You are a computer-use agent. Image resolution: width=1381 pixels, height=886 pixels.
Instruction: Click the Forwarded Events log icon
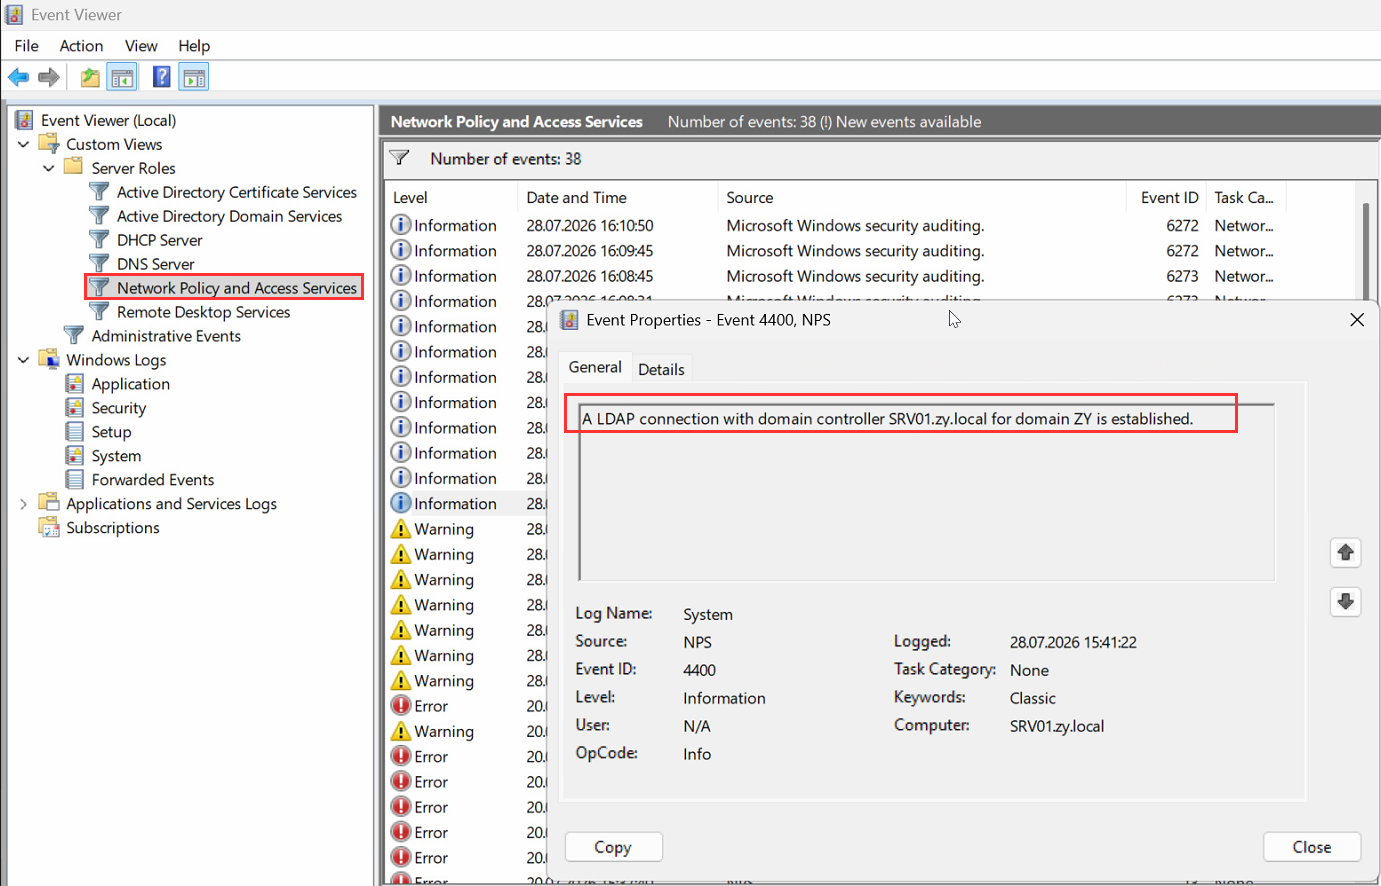74,479
